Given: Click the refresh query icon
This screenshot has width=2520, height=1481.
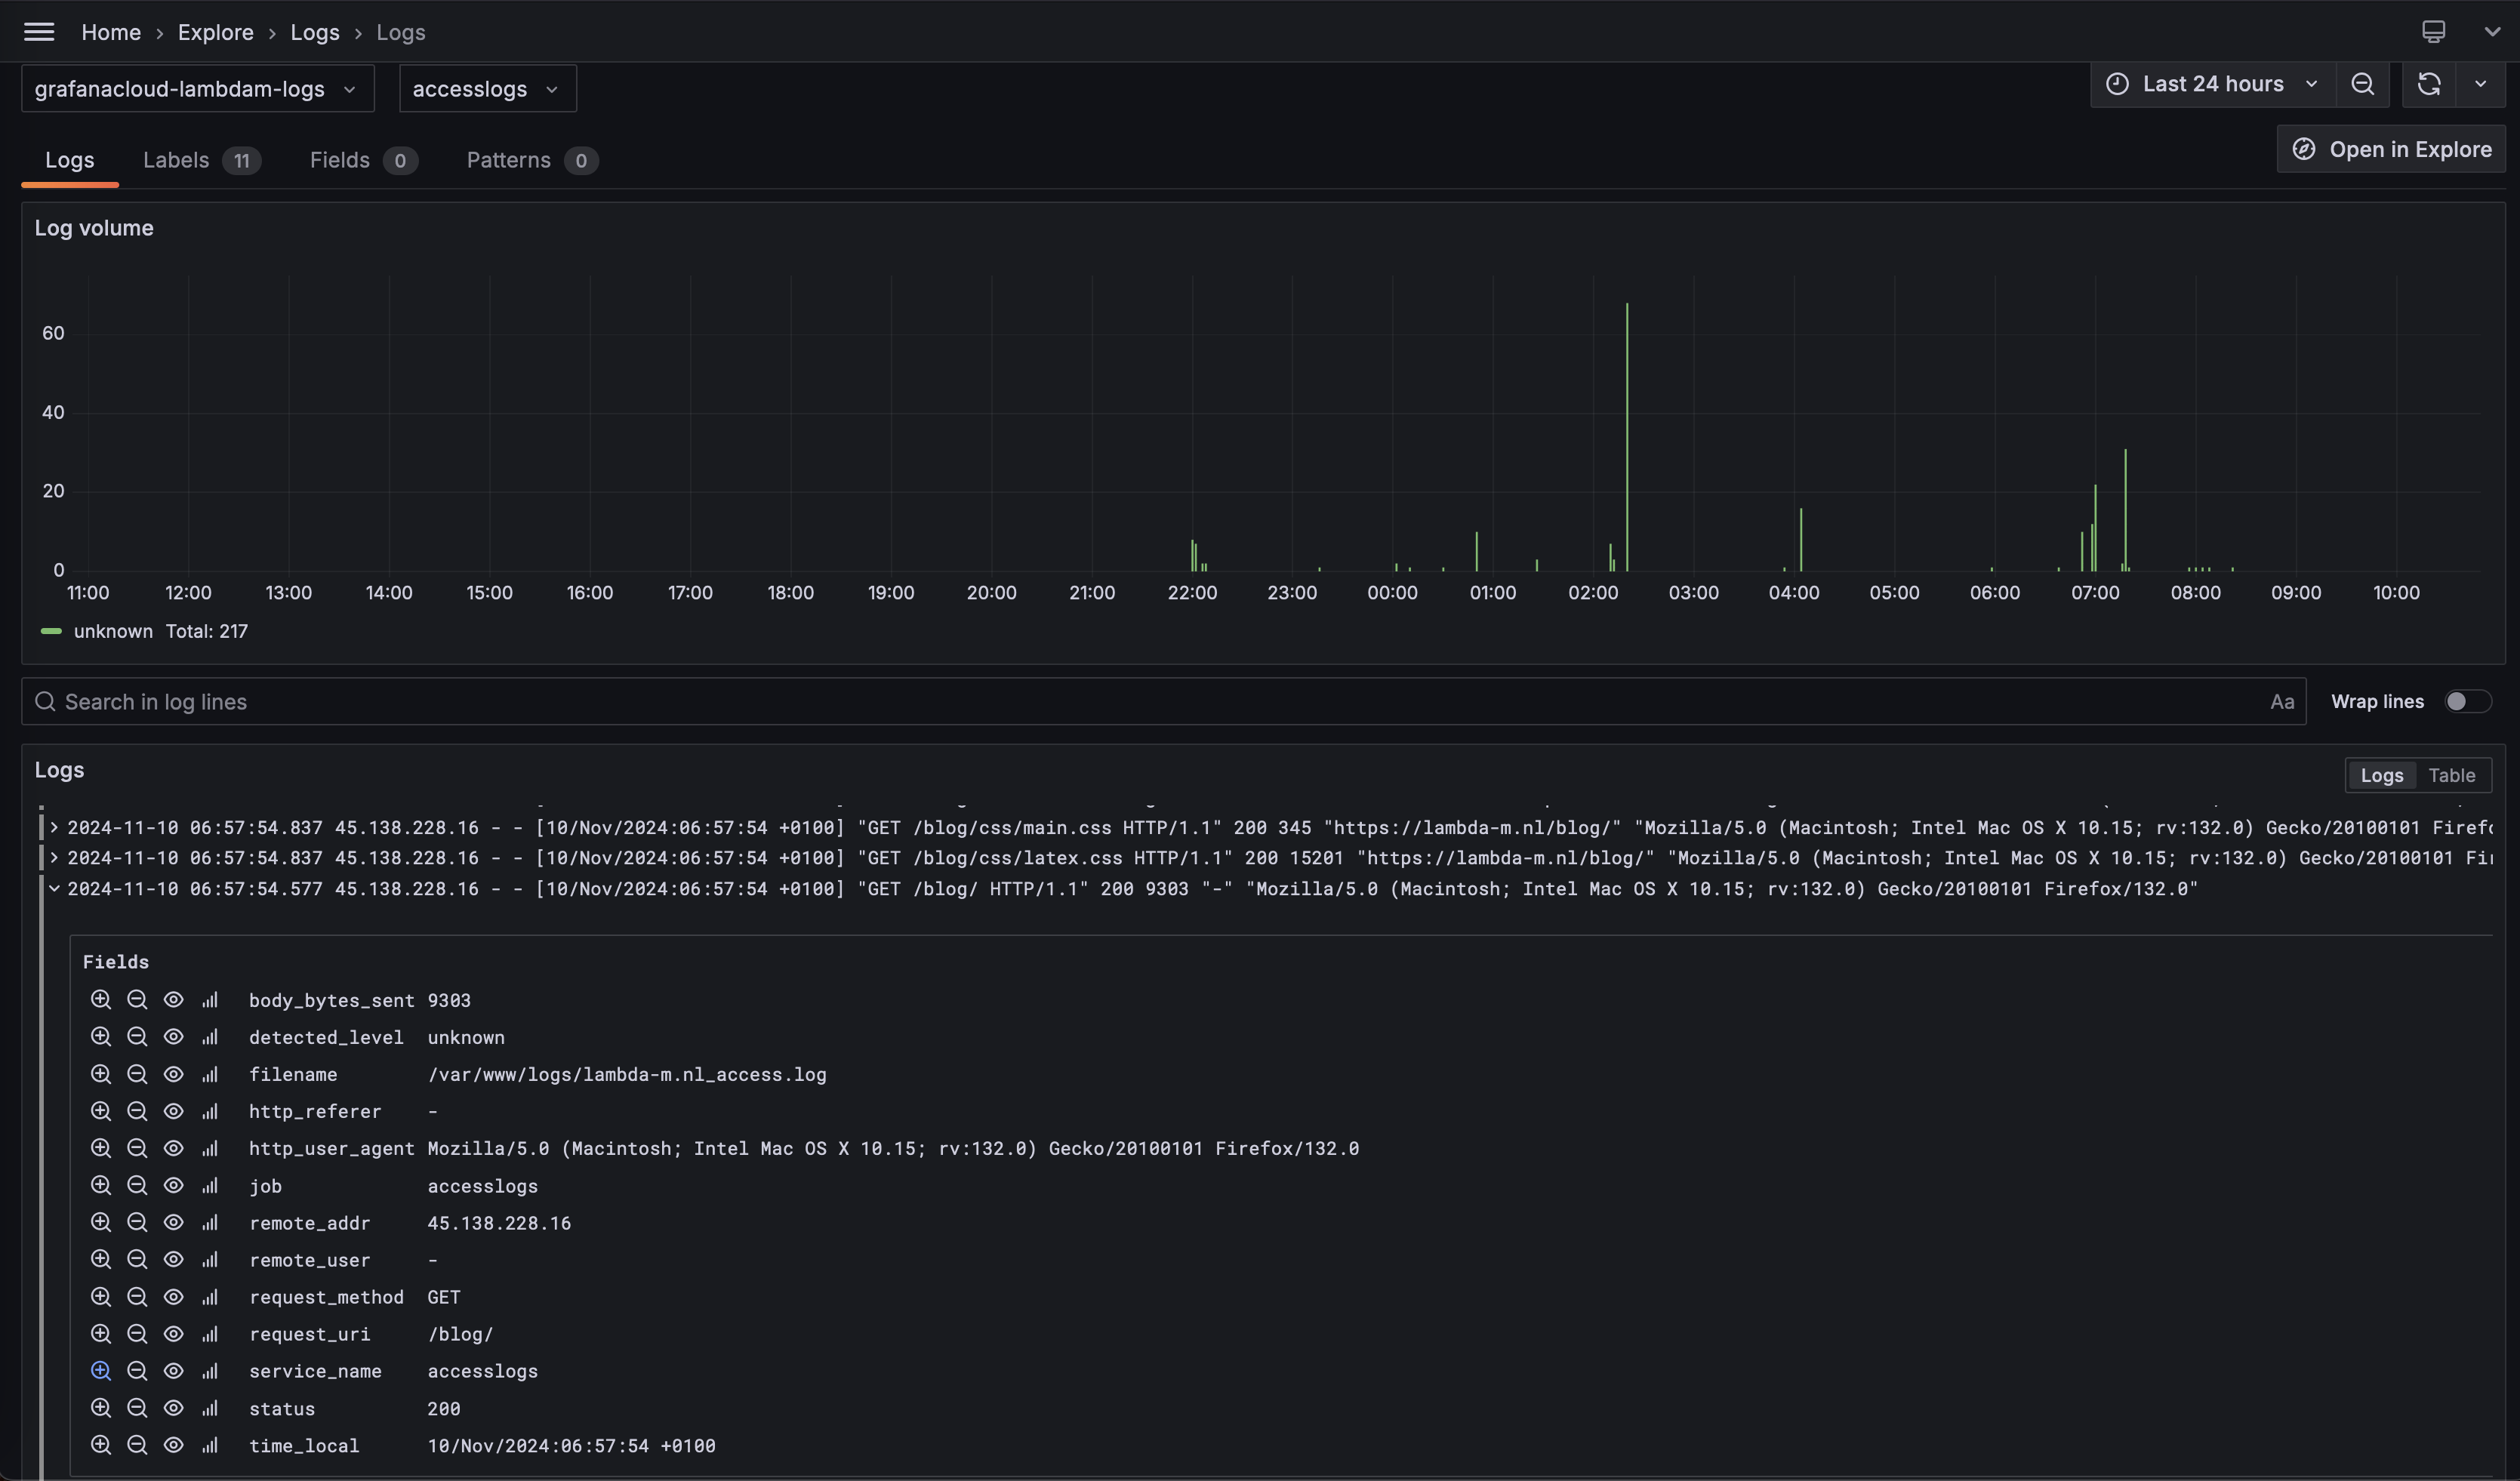Looking at the screenshot, I should [2429, 84].
